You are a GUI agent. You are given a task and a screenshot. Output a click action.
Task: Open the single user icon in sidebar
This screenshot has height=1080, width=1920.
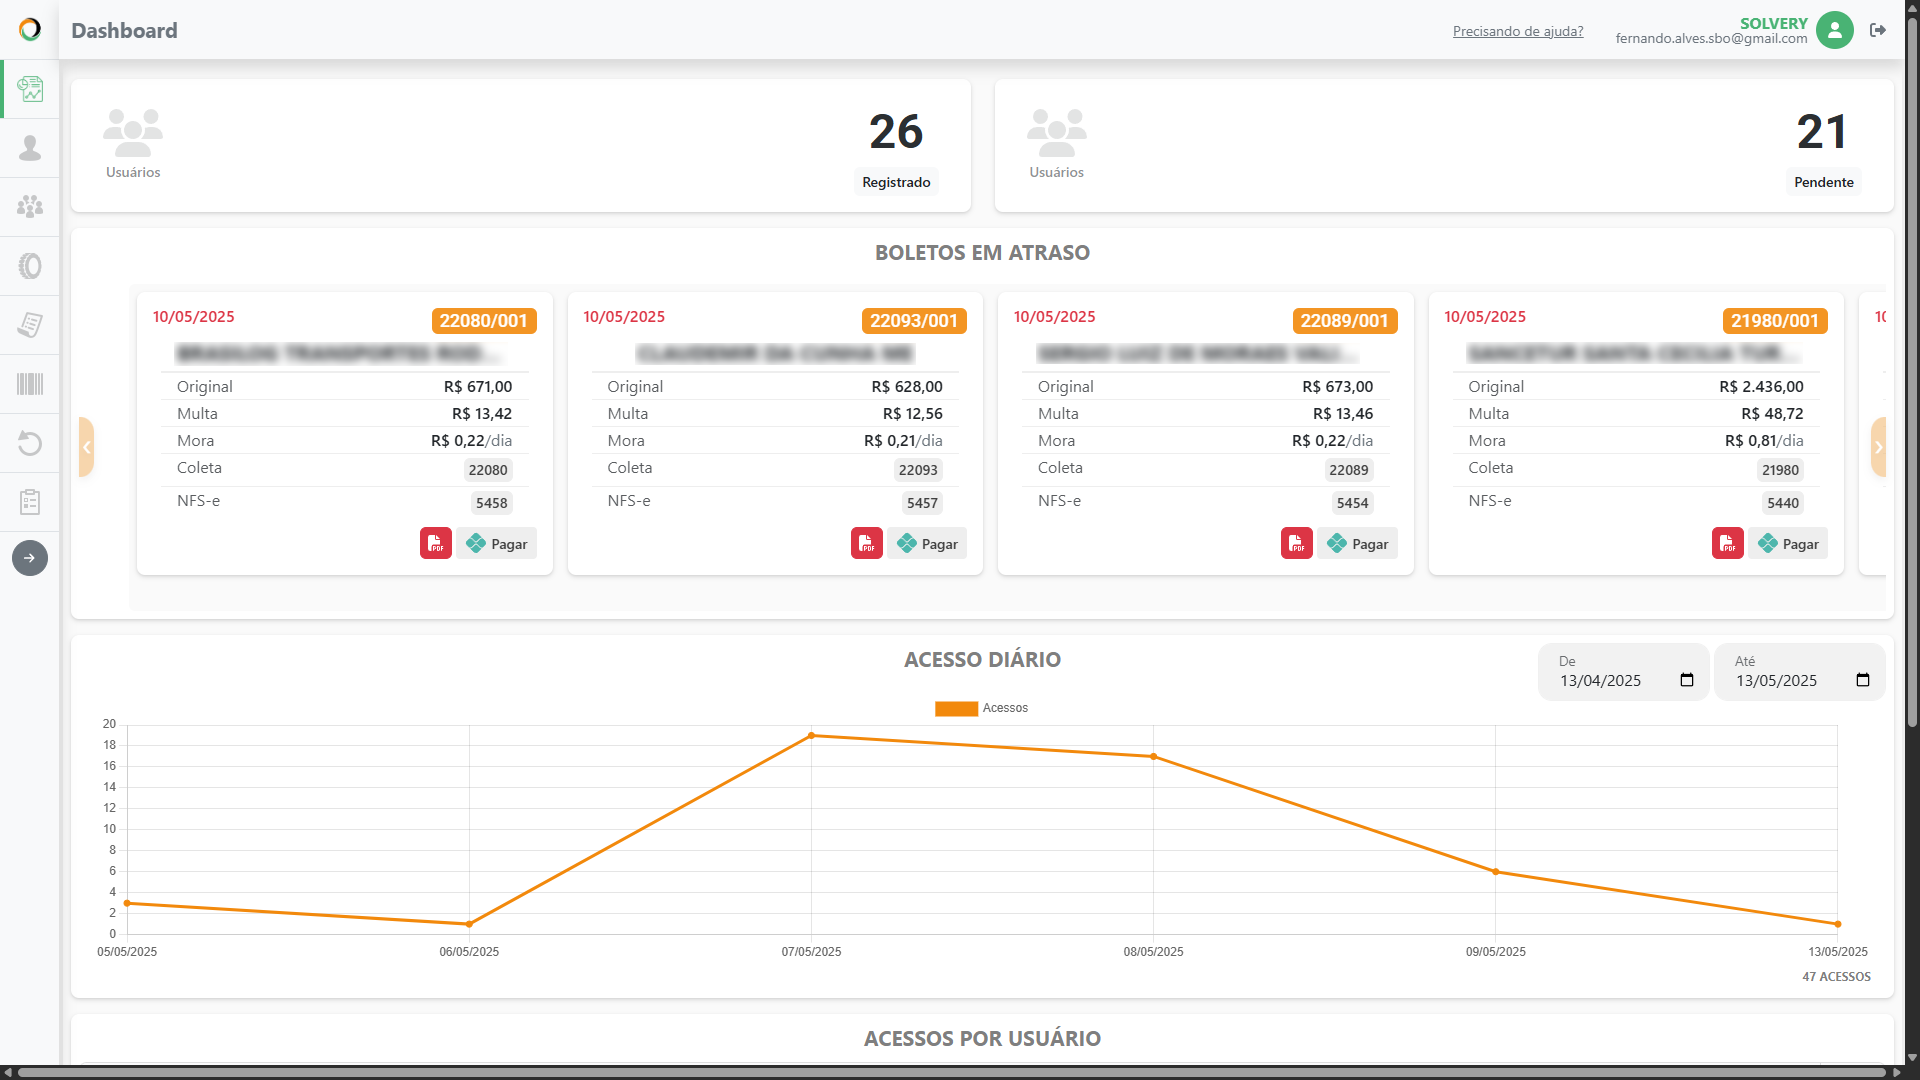point(30,148)
